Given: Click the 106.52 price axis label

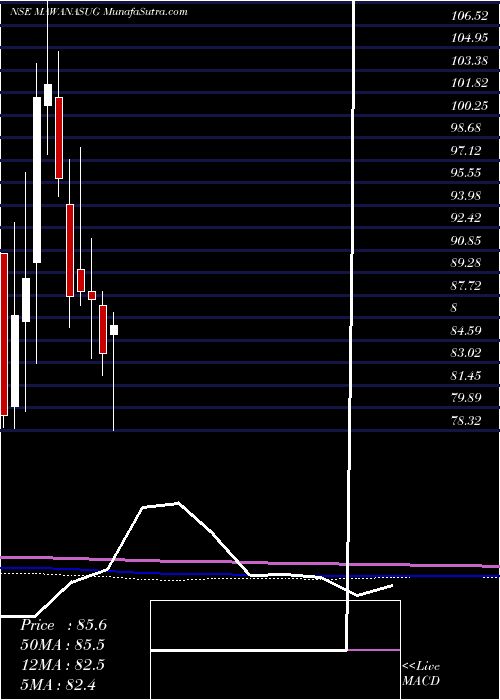Looking at the screenshot, I should click(469, 16).
